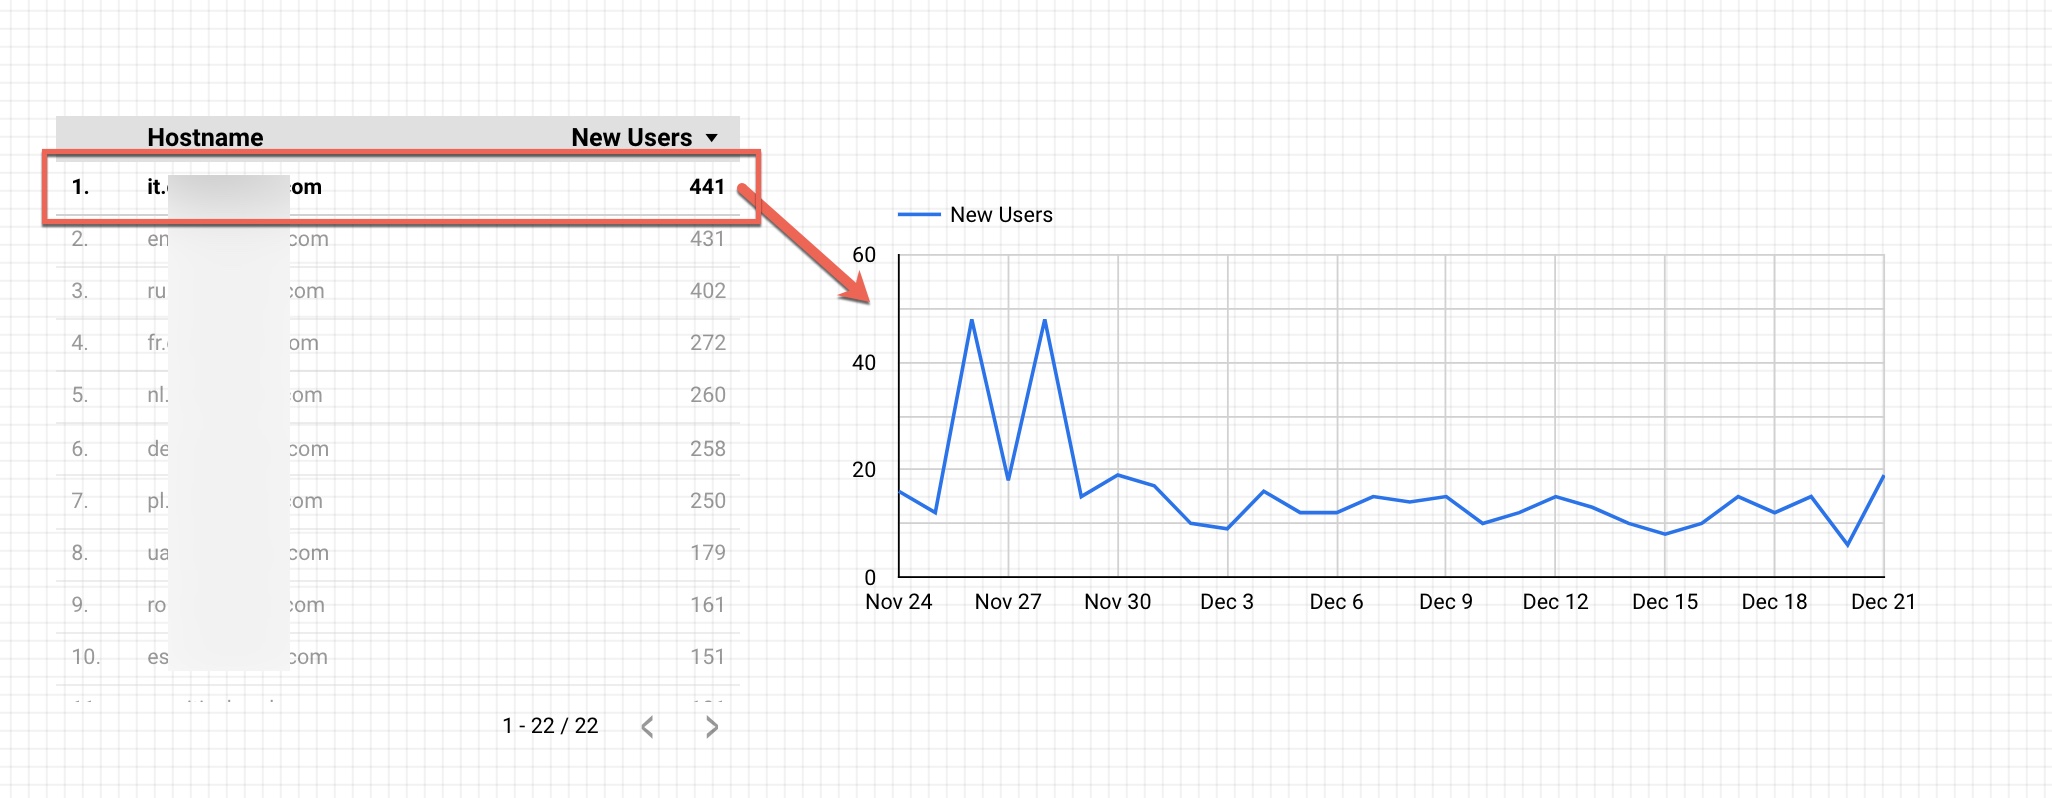Select the row with 402 new users

400,291
